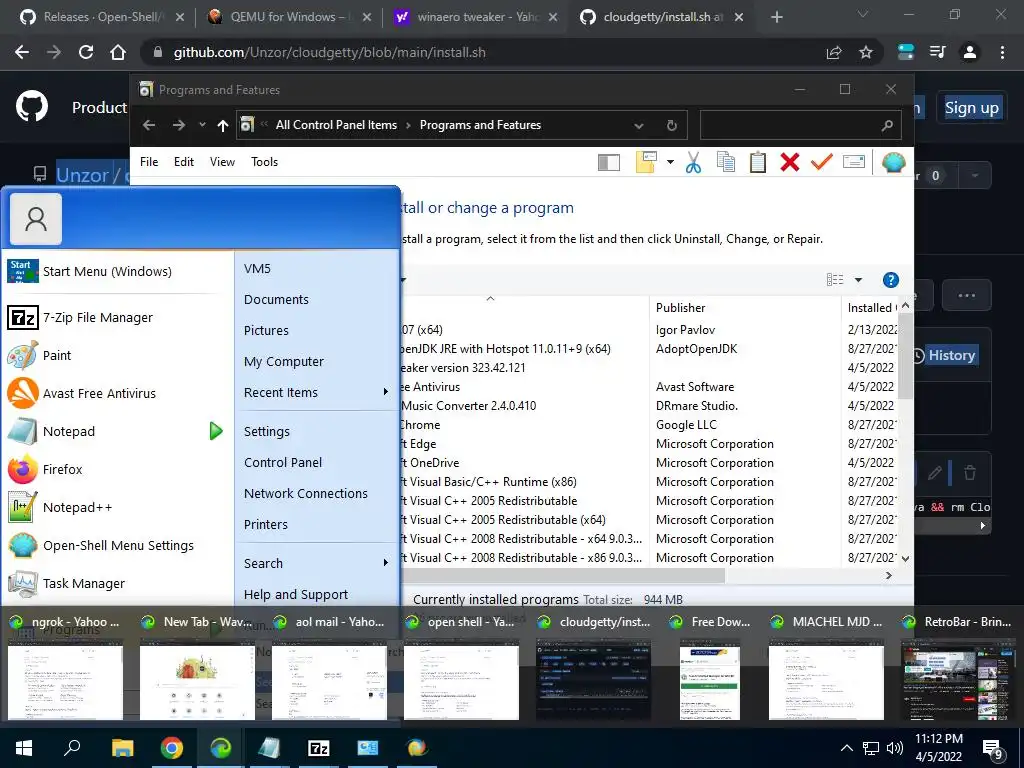This screenshot has width=1024, height=768.
Task: Open Chrome tab search dropdown
Action: (x=863, y=14)
